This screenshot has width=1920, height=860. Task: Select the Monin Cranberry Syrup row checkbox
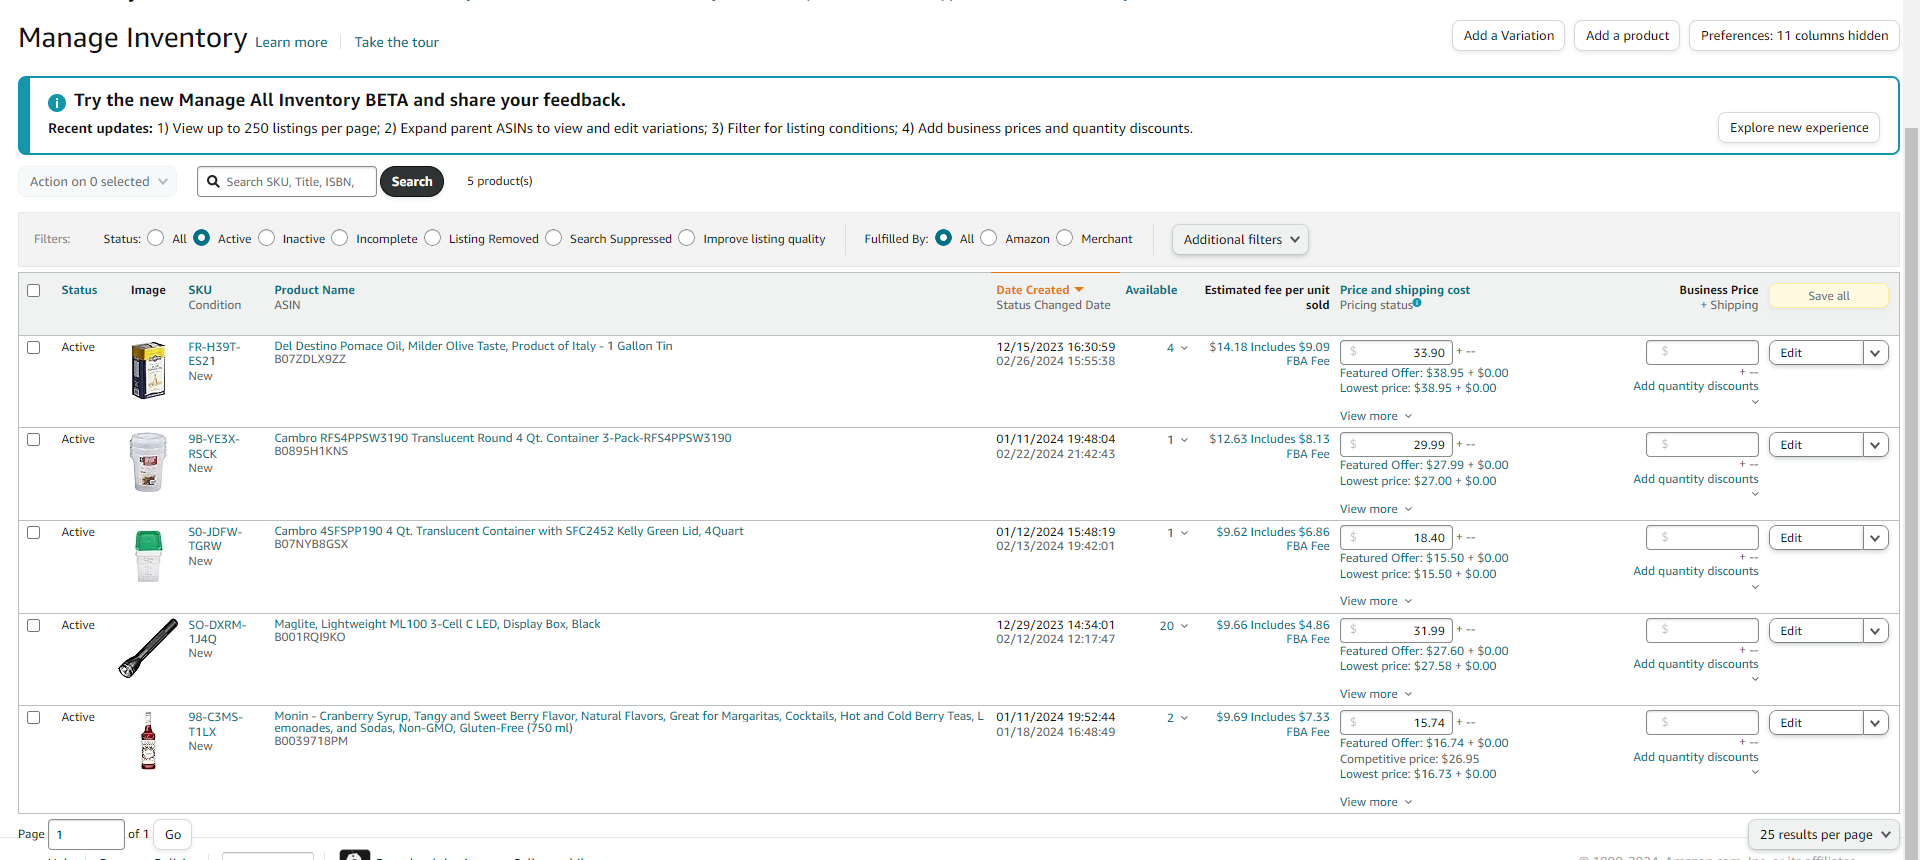point(34,718)
